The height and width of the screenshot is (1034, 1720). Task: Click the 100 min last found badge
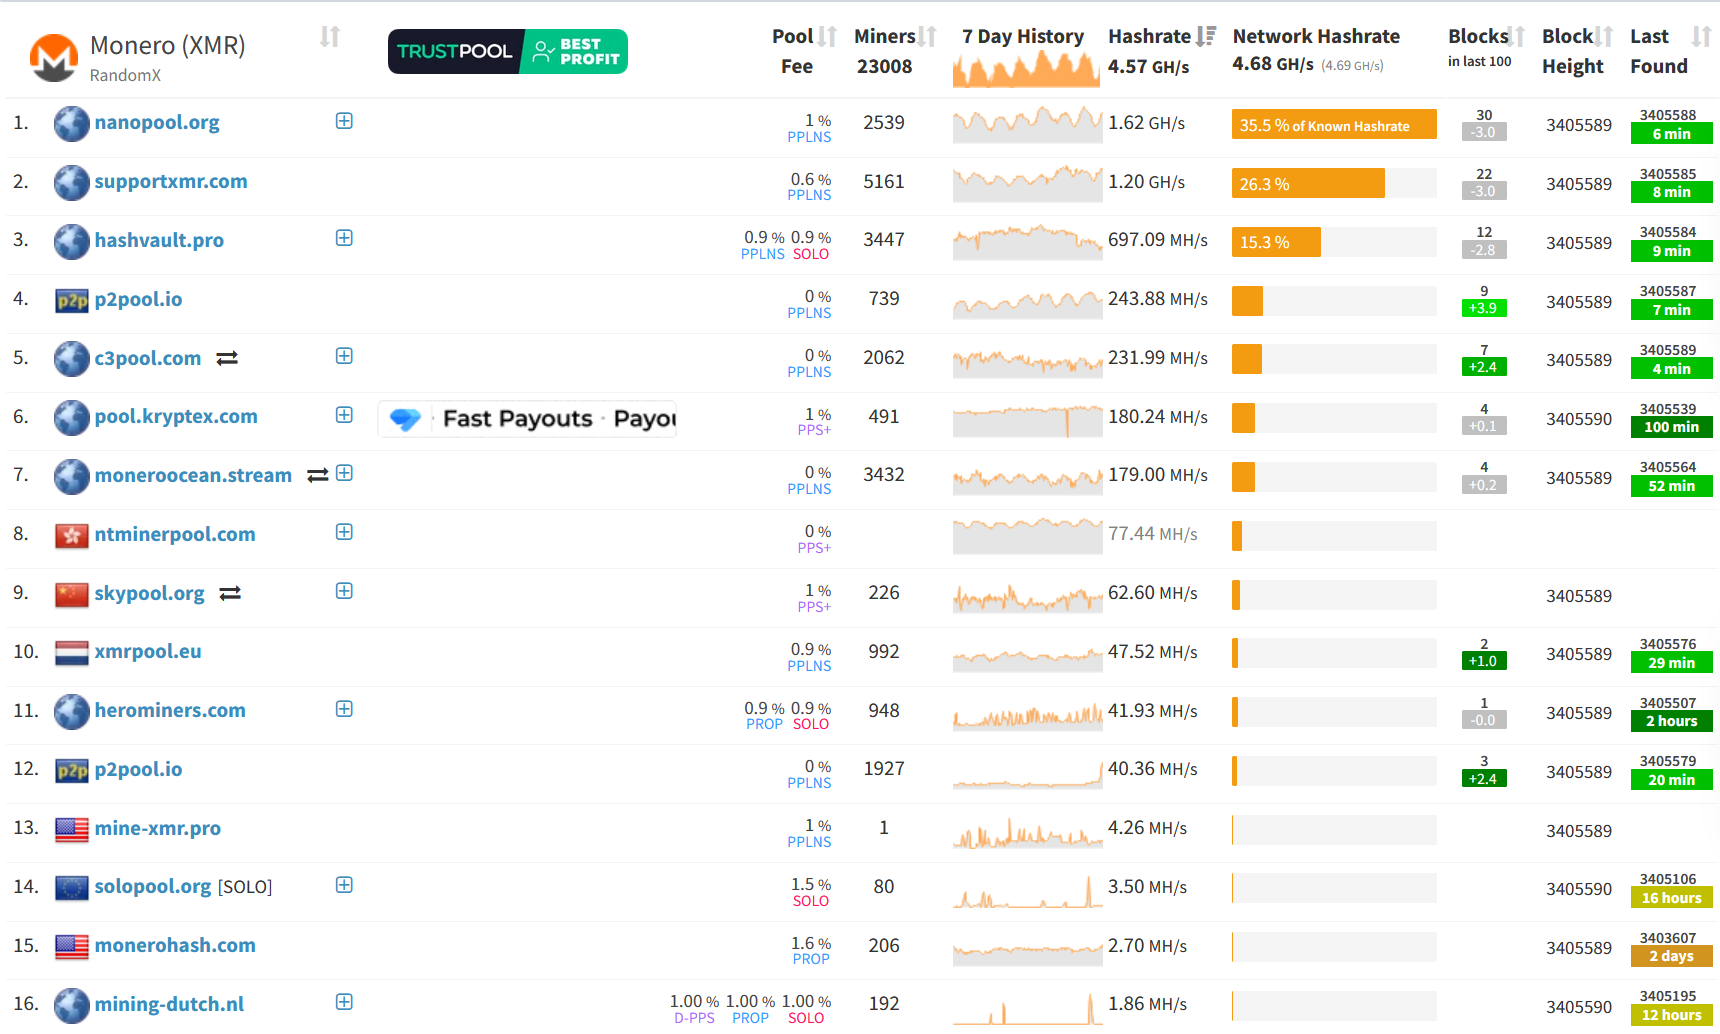tap(1671, 428)
